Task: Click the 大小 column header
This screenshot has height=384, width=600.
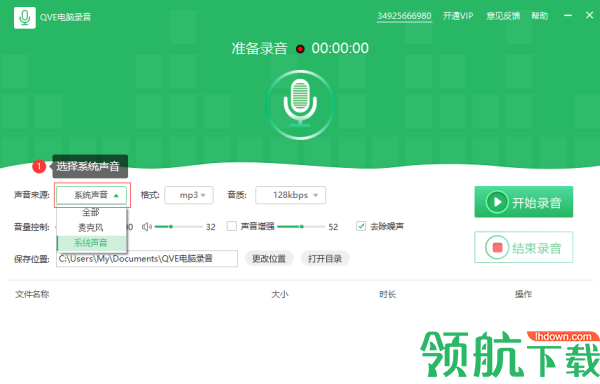Action: click(x=280, y=294)
